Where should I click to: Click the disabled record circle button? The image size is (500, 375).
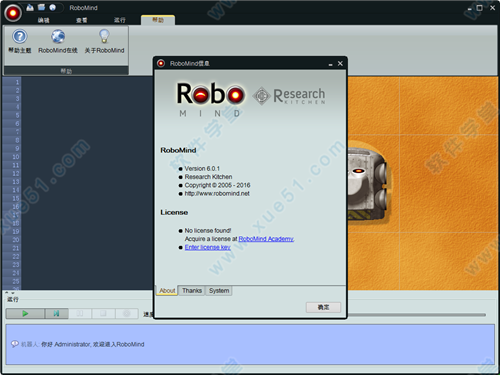126,313
